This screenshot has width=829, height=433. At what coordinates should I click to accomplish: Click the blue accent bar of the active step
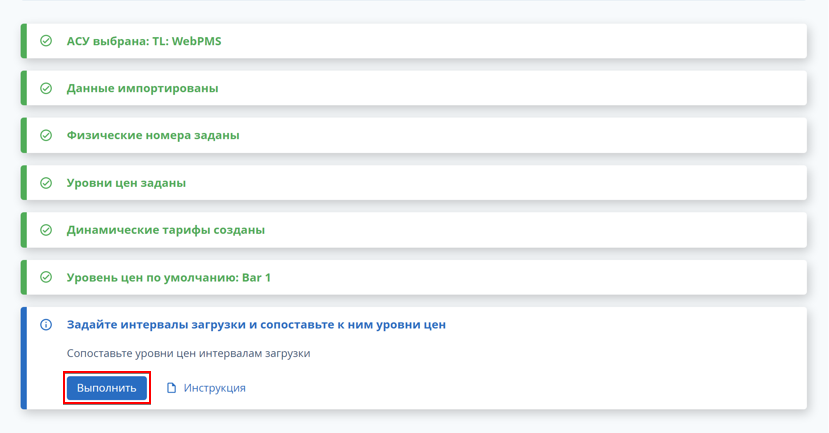click(24, 358)
